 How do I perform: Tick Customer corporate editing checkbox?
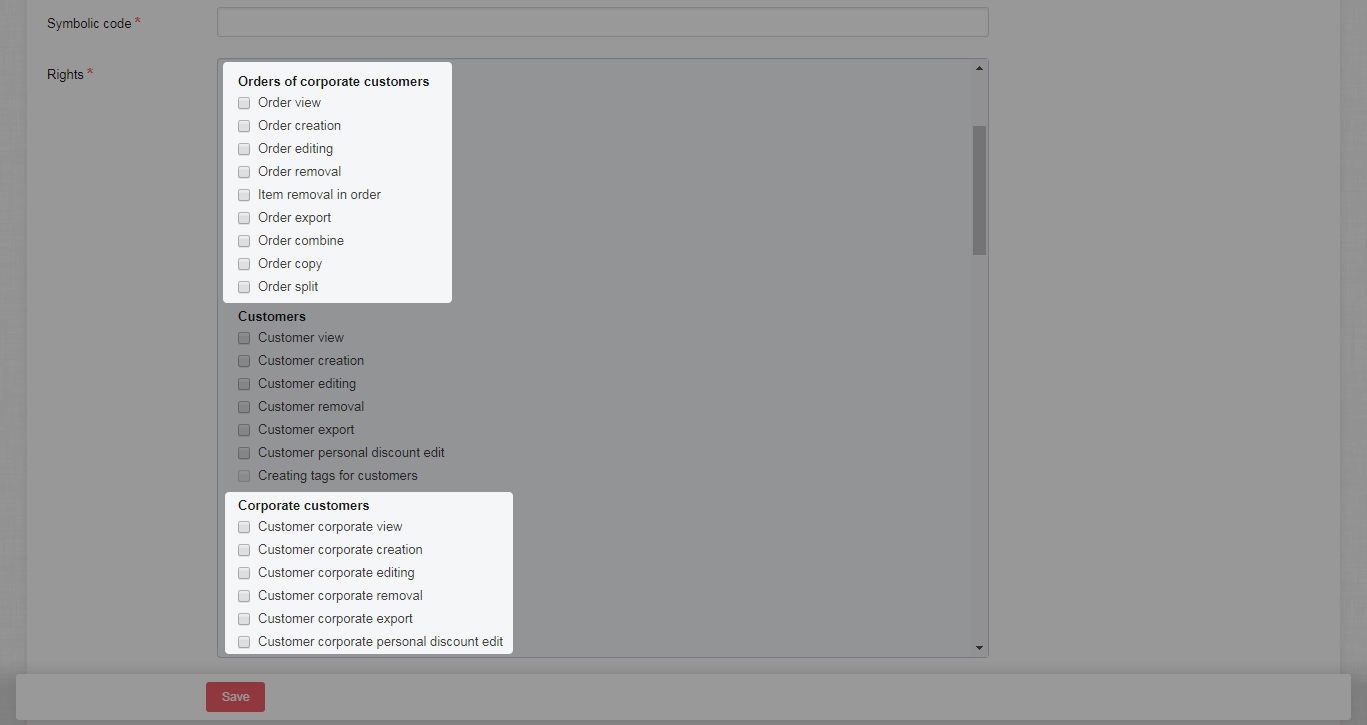[244, 573]
